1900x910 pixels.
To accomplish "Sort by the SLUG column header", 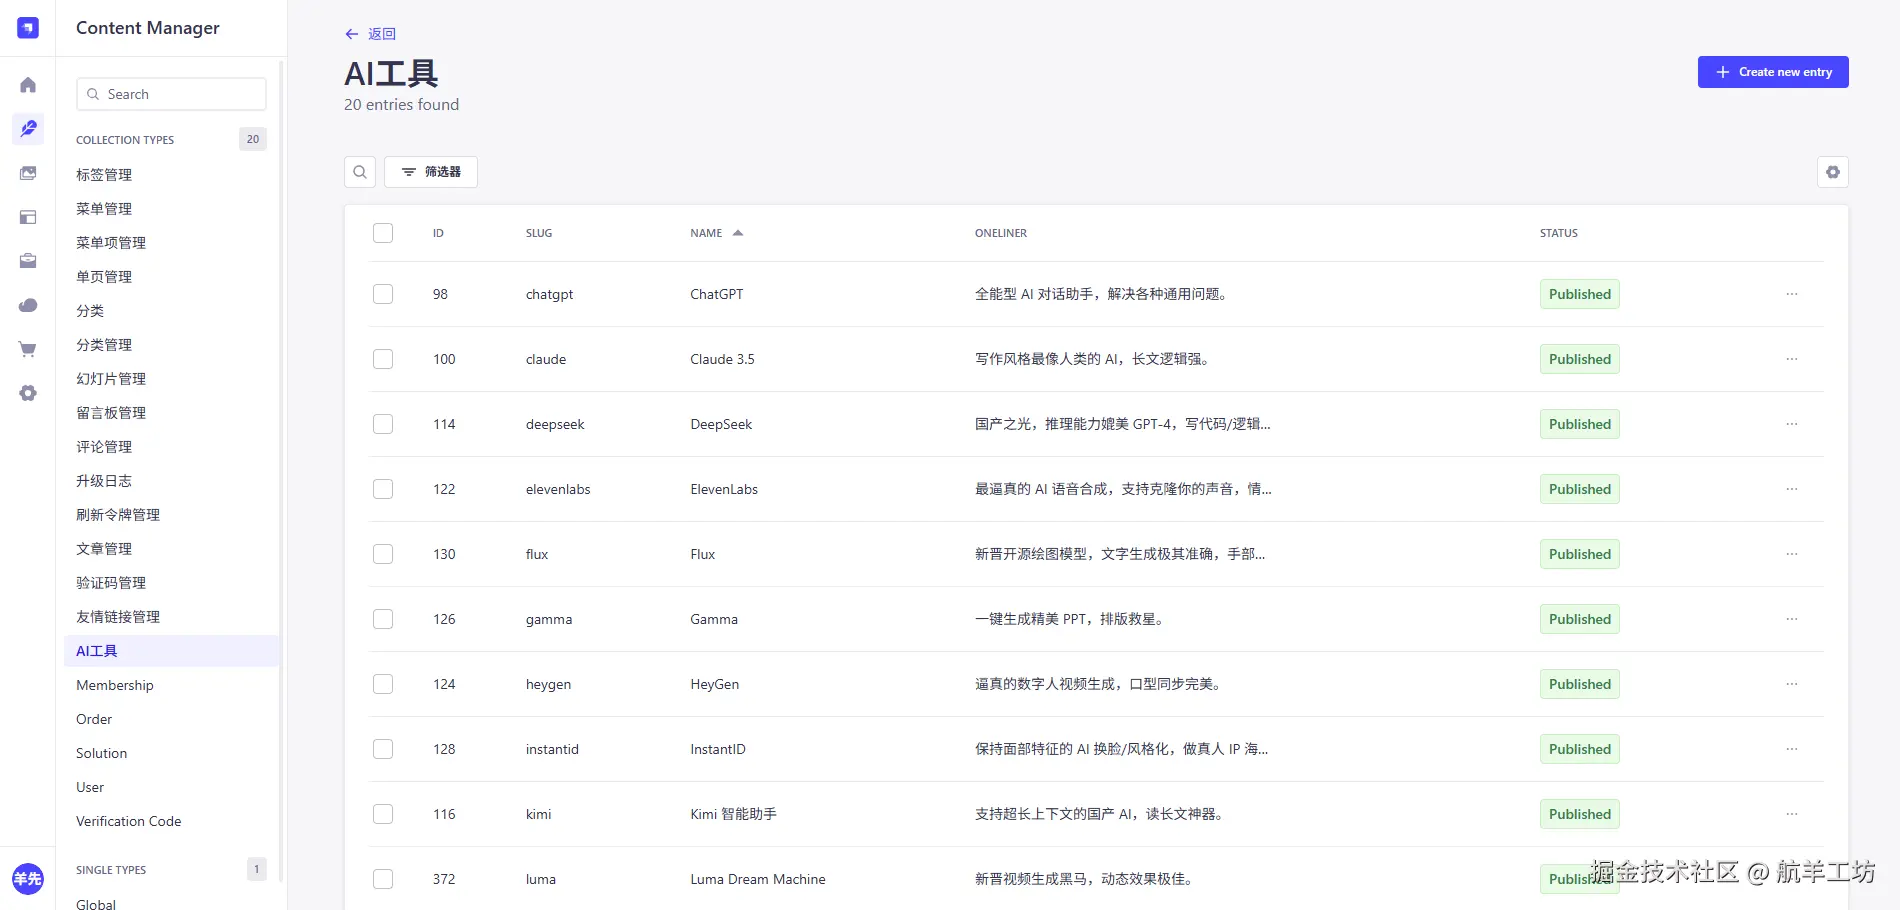I will coord(539,233).
